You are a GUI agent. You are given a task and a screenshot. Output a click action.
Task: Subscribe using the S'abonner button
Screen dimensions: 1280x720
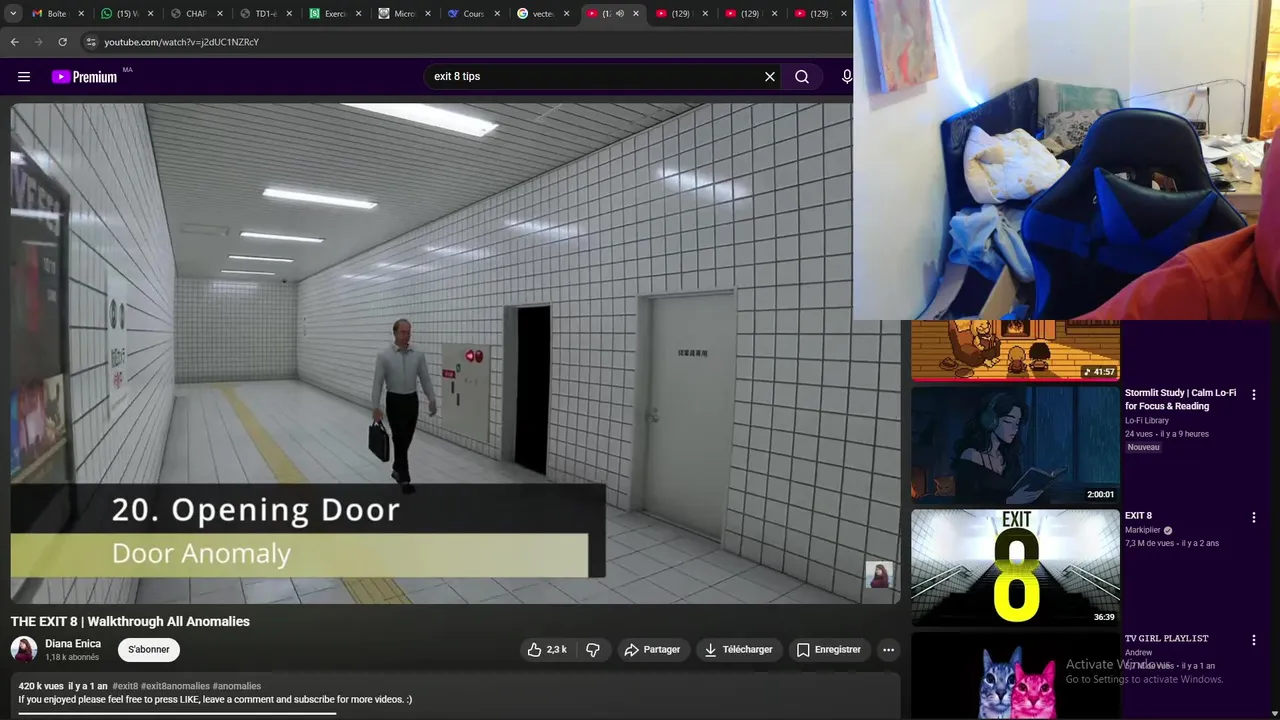coord(149,650)
